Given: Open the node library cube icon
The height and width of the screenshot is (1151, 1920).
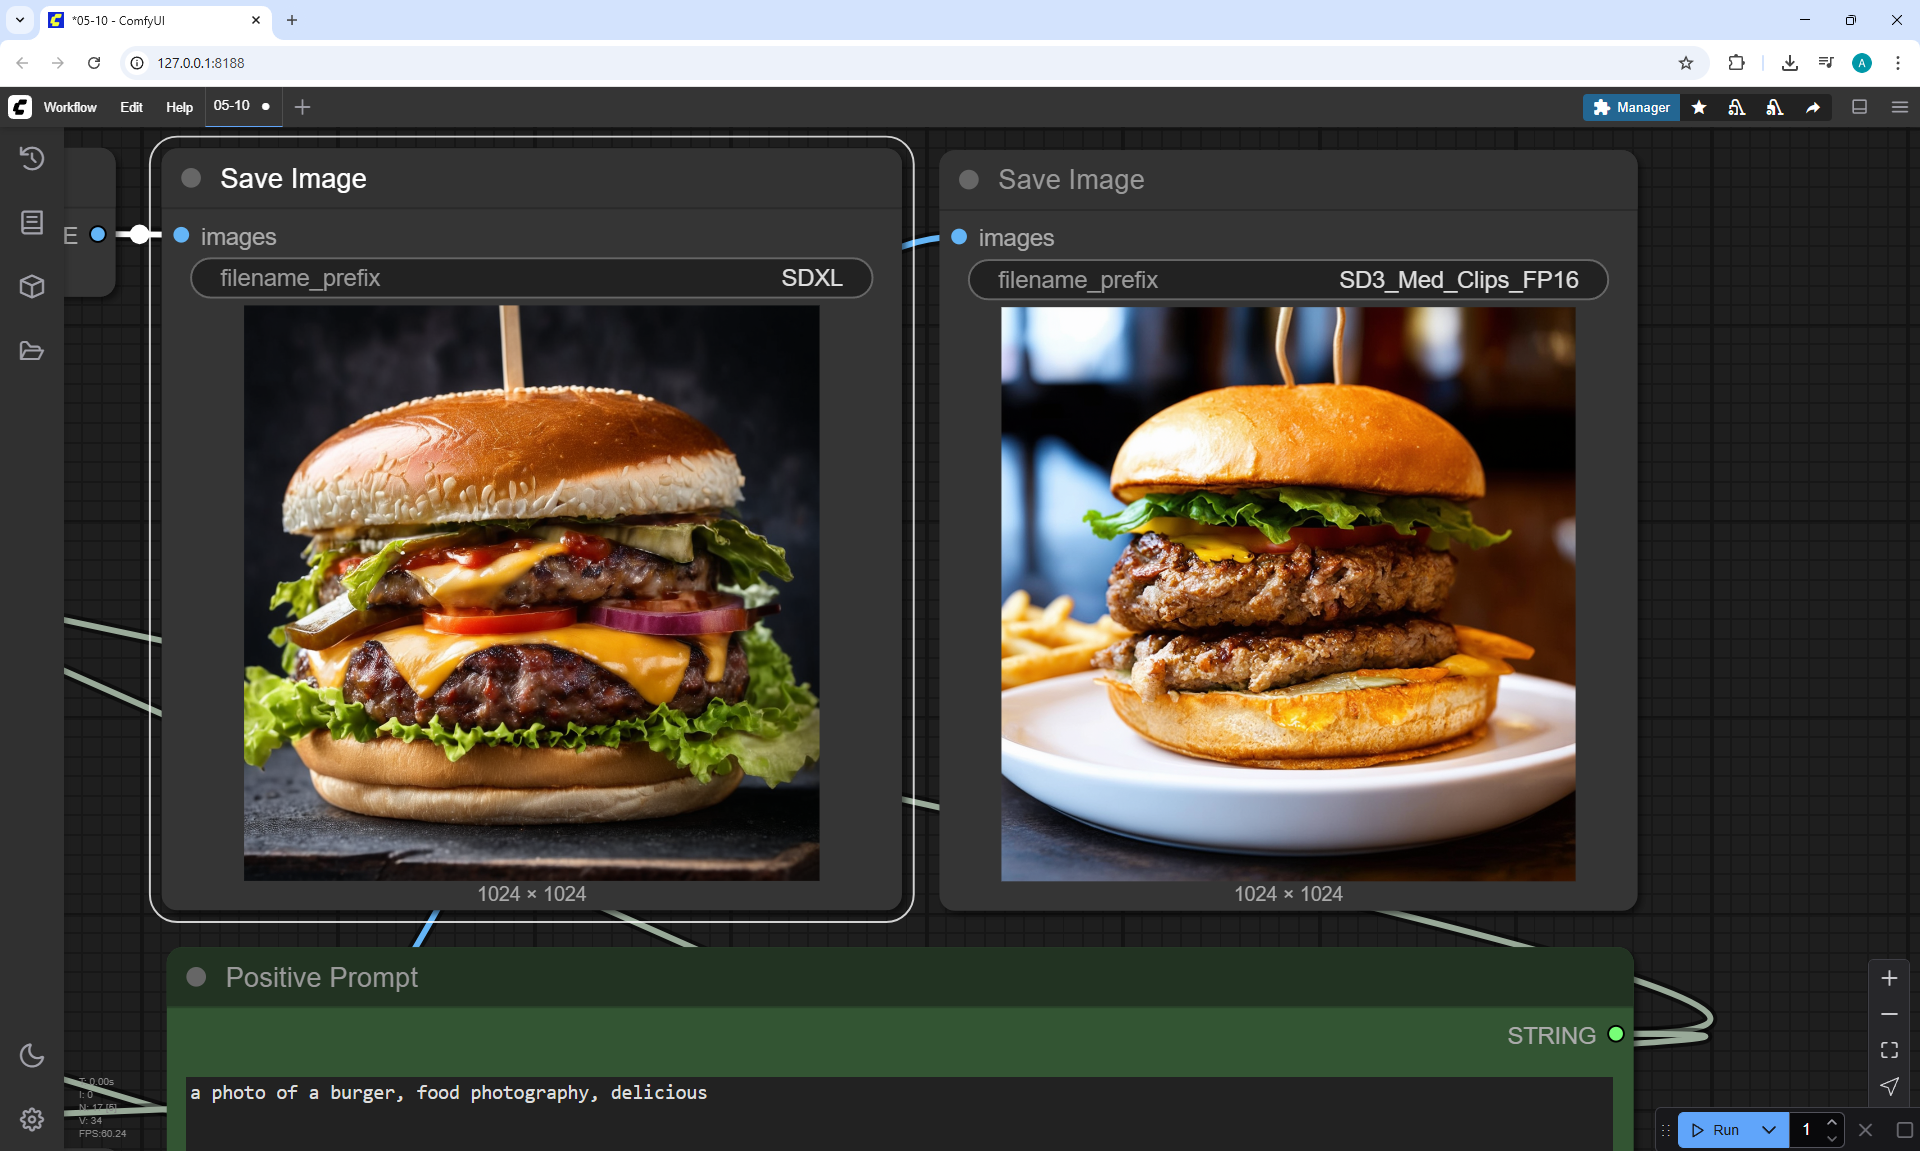Looking at the screenshot, I should tap(32, 287).
